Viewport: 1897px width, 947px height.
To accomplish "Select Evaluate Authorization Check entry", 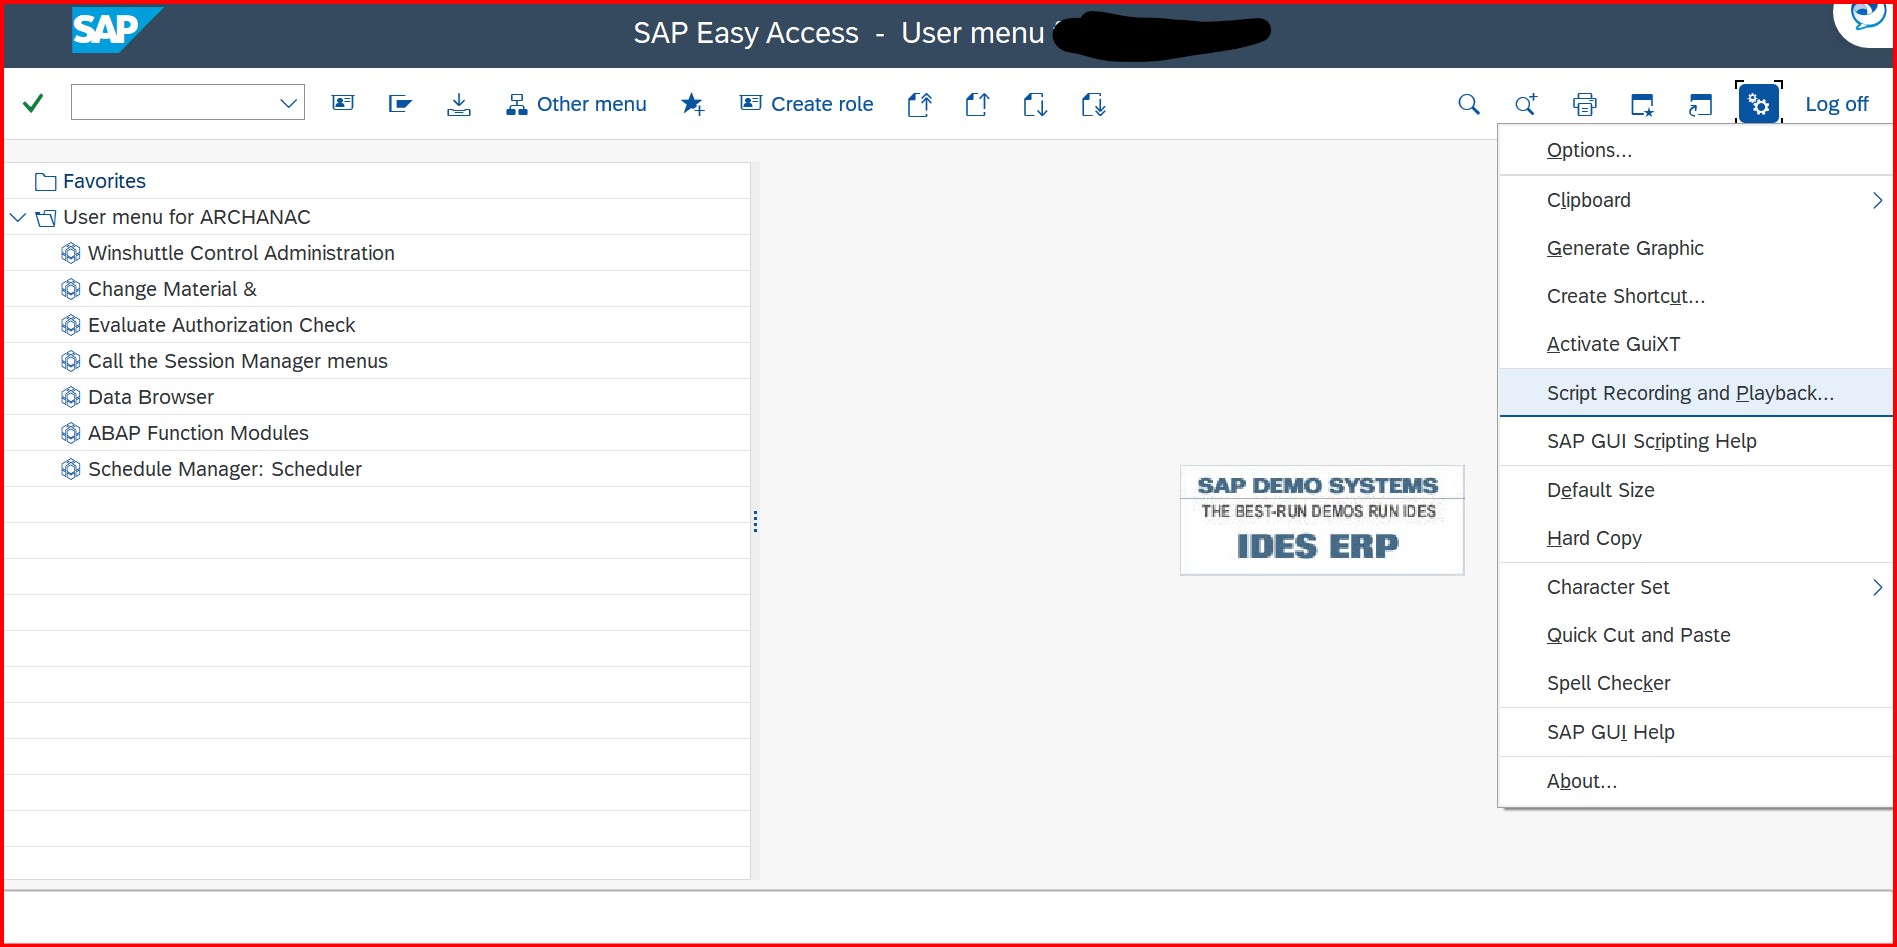I will [x=221, y=325].
